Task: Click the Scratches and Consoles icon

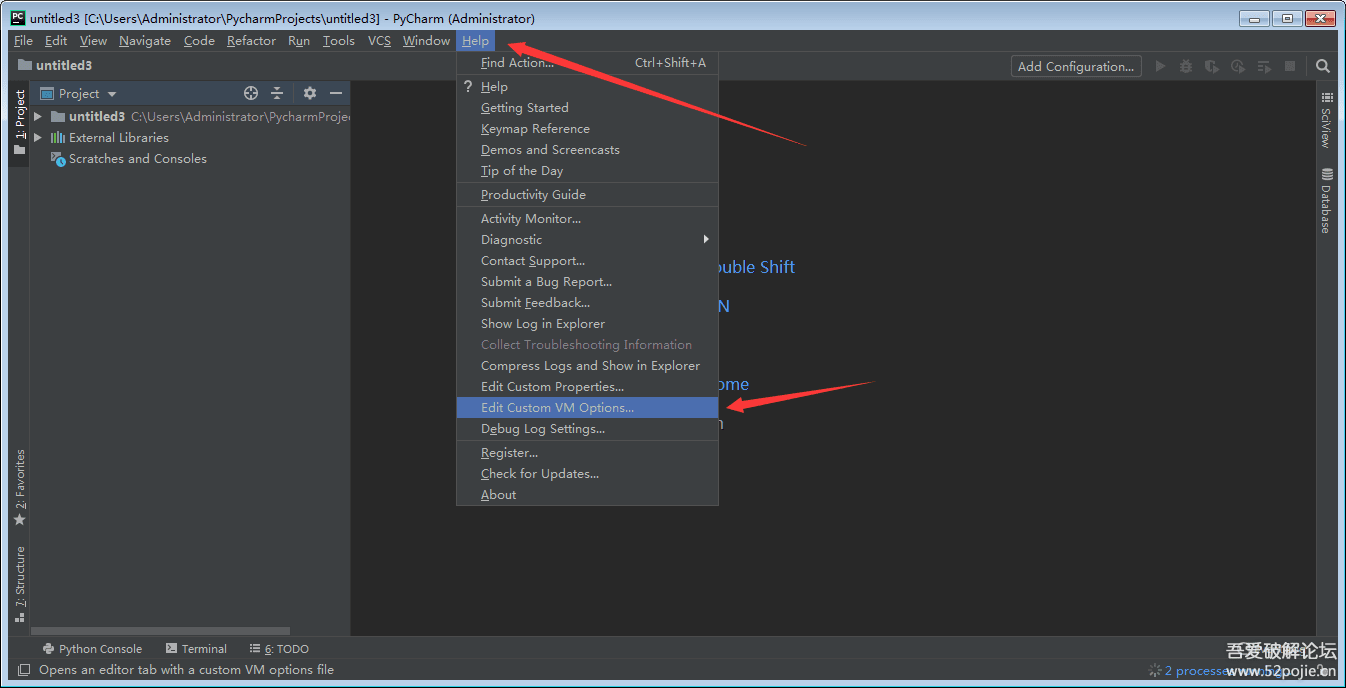Action: [x=58, y=159]
